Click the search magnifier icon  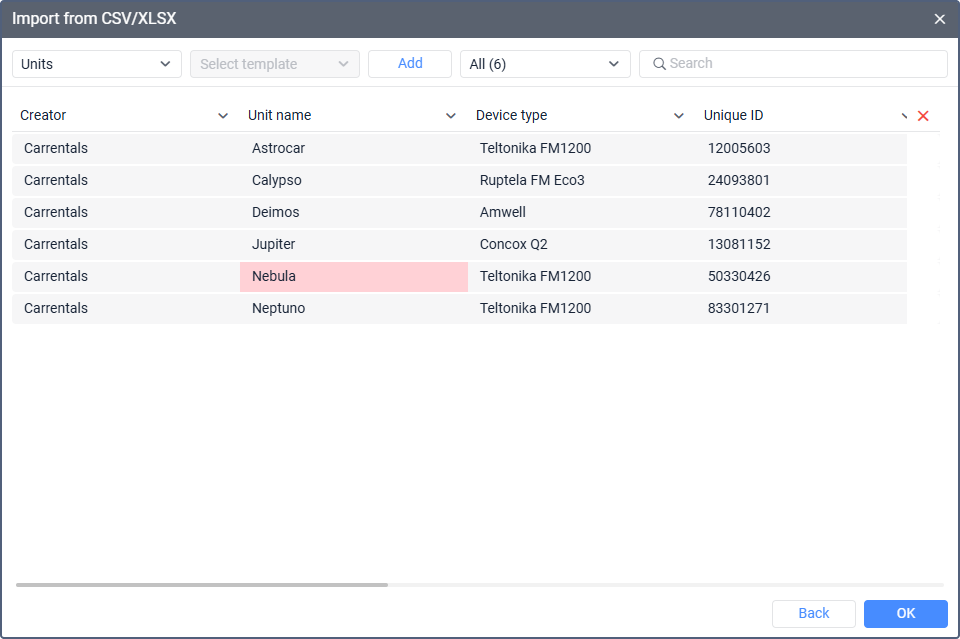click(659, 64)
